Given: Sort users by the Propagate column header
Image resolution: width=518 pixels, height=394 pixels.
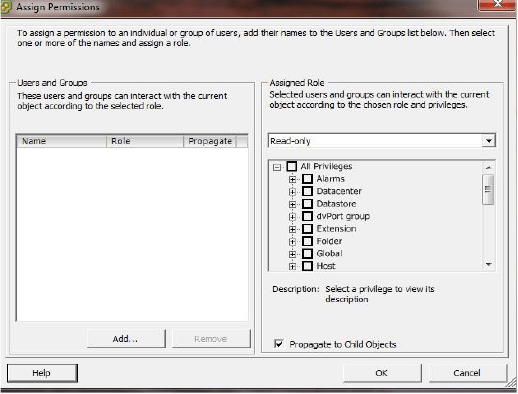Looking at the screenshot, I should click(x=210, y=141).
